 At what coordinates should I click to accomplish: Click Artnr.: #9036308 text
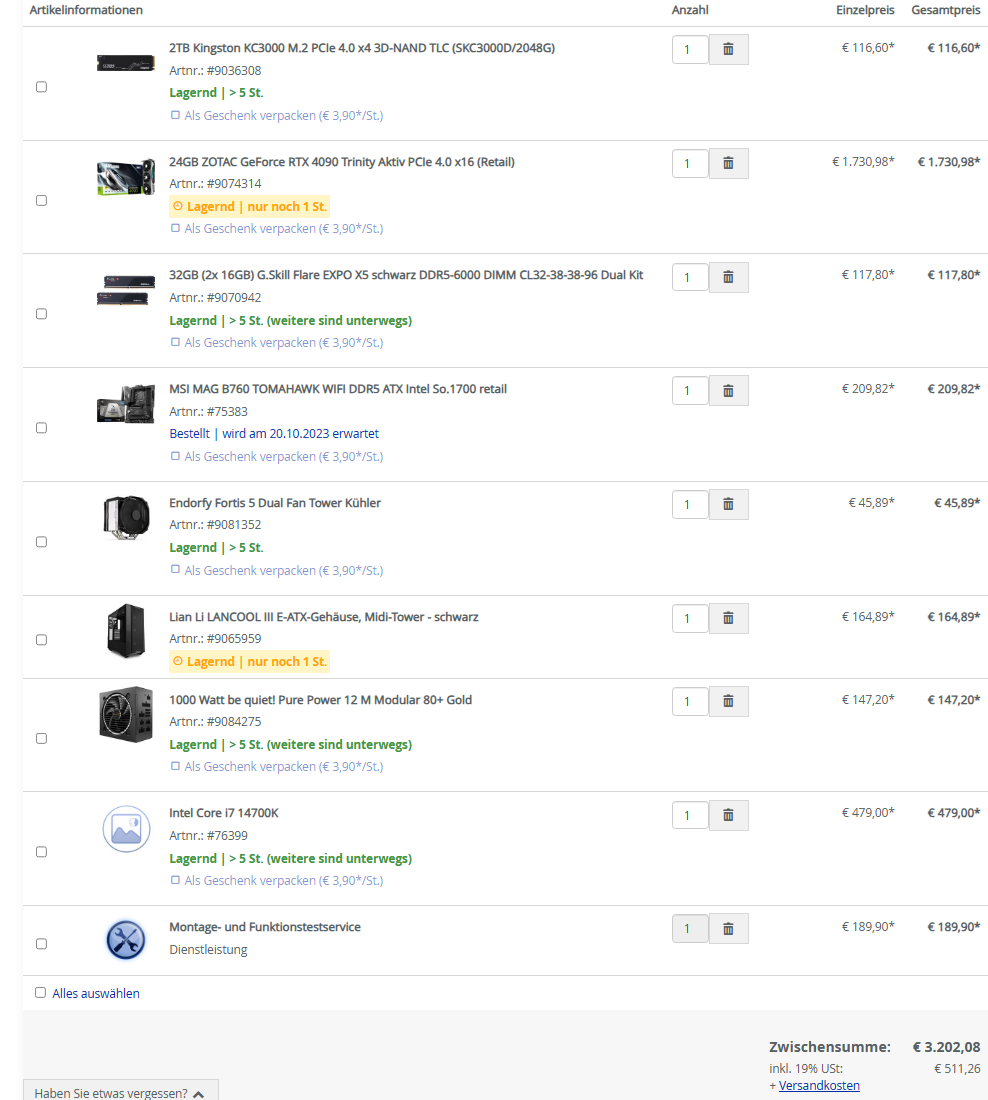click(x=215, y=70)
